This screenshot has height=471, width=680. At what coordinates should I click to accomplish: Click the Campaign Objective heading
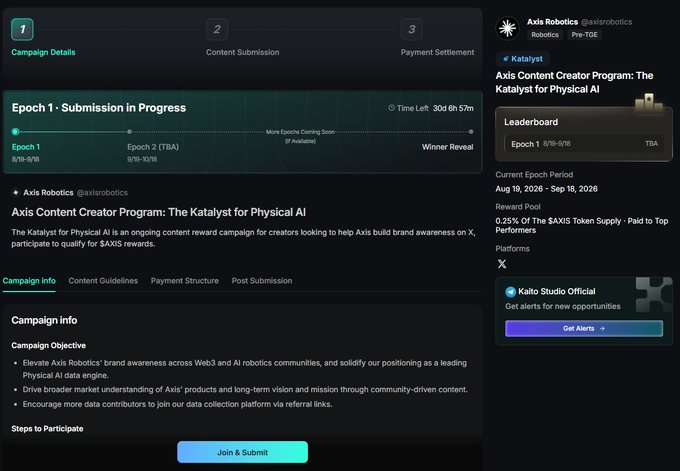(49, 345)
